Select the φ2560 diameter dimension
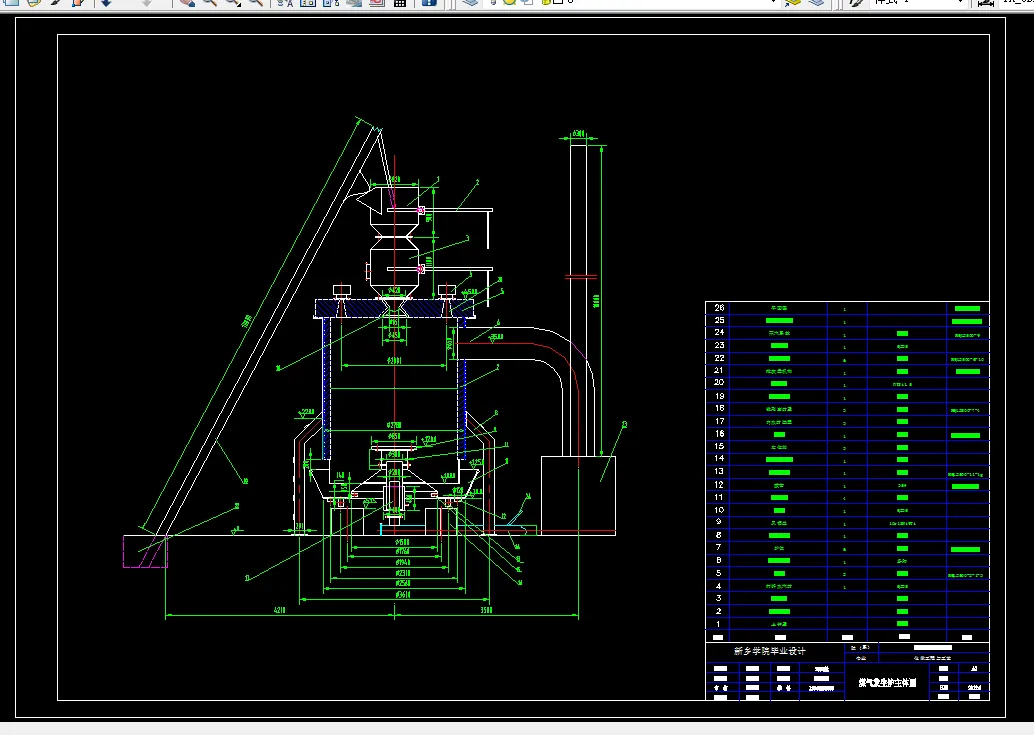 [403, 583]
